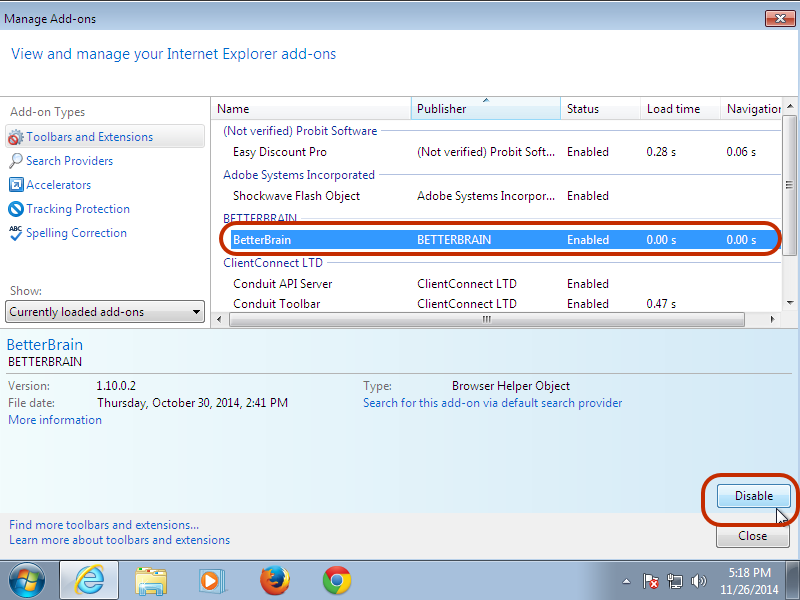Click the Accelerators arrow icon
Image resolution: width=800 pixels, height=600 pixels.
coord(16,185)
